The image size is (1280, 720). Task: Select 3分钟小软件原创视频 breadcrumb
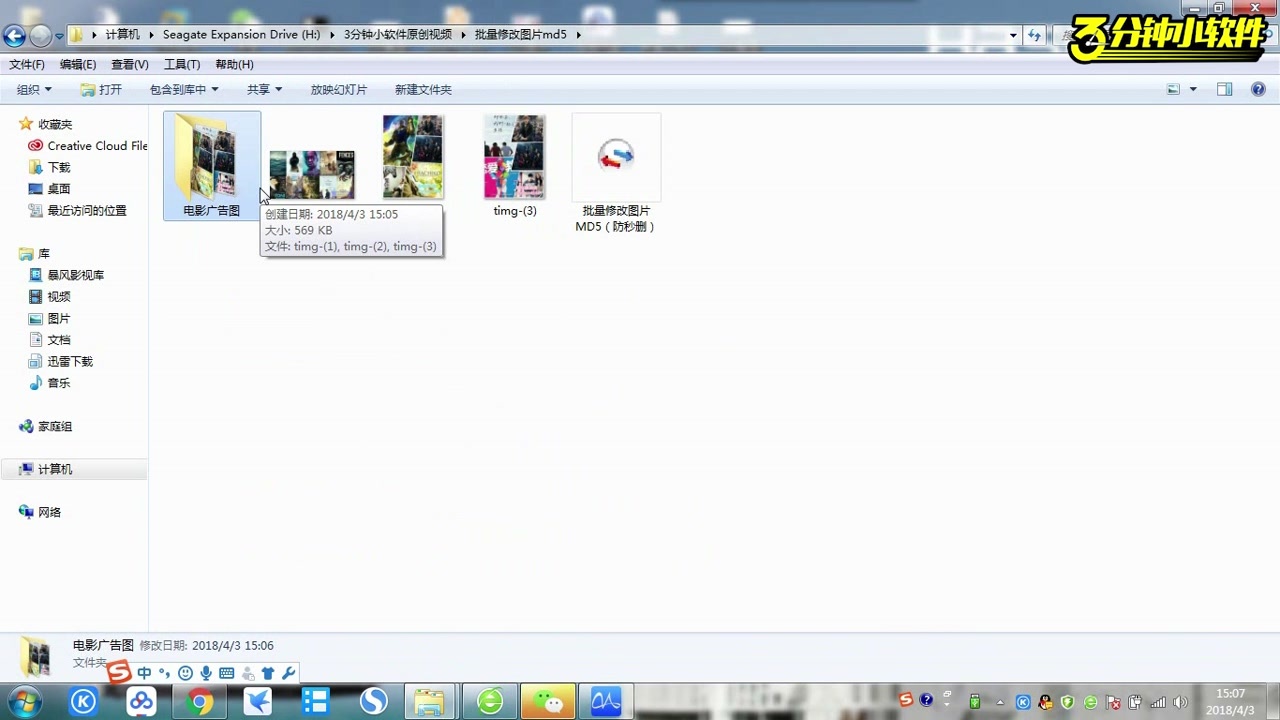(398, 35)
